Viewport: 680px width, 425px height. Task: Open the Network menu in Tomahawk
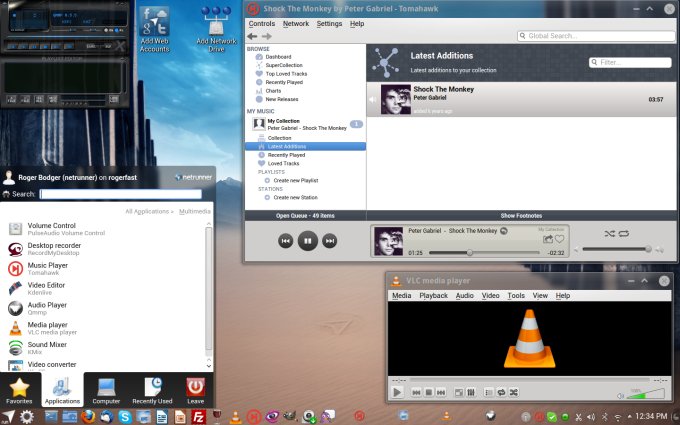pyautogui.click(x=296, y=23)
